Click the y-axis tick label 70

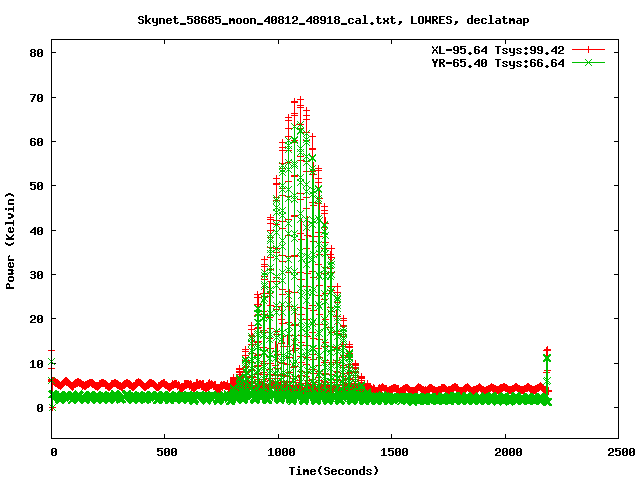click(x=36, y=98)
